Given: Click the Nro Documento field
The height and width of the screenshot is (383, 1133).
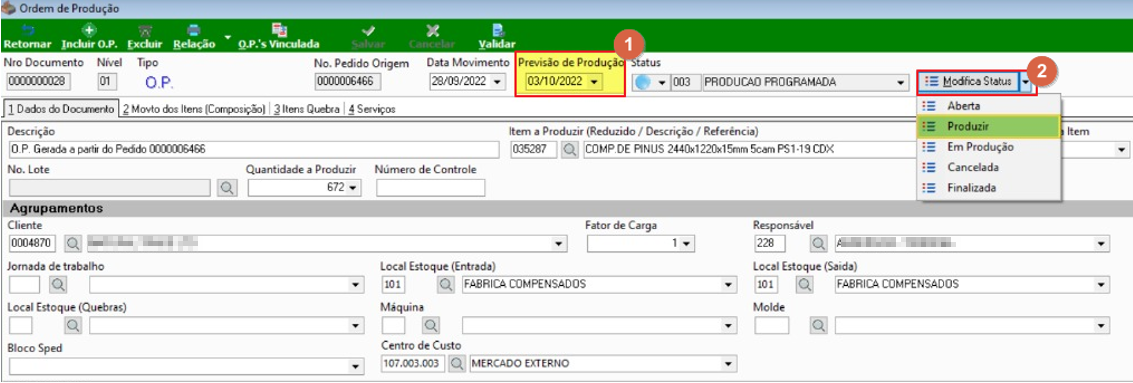Looking at the screenshot, I should tap(37, 82).
